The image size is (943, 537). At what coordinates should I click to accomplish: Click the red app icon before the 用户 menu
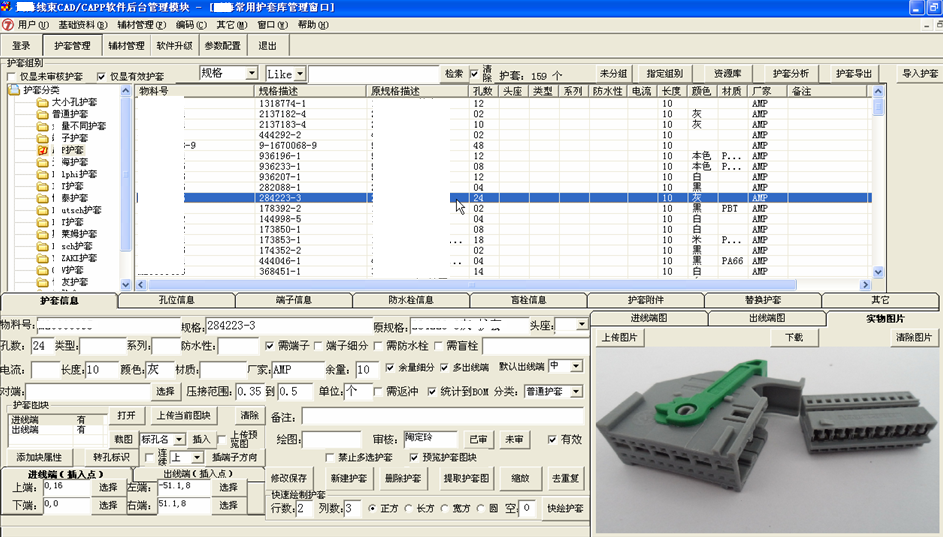(x=8, y=25)
